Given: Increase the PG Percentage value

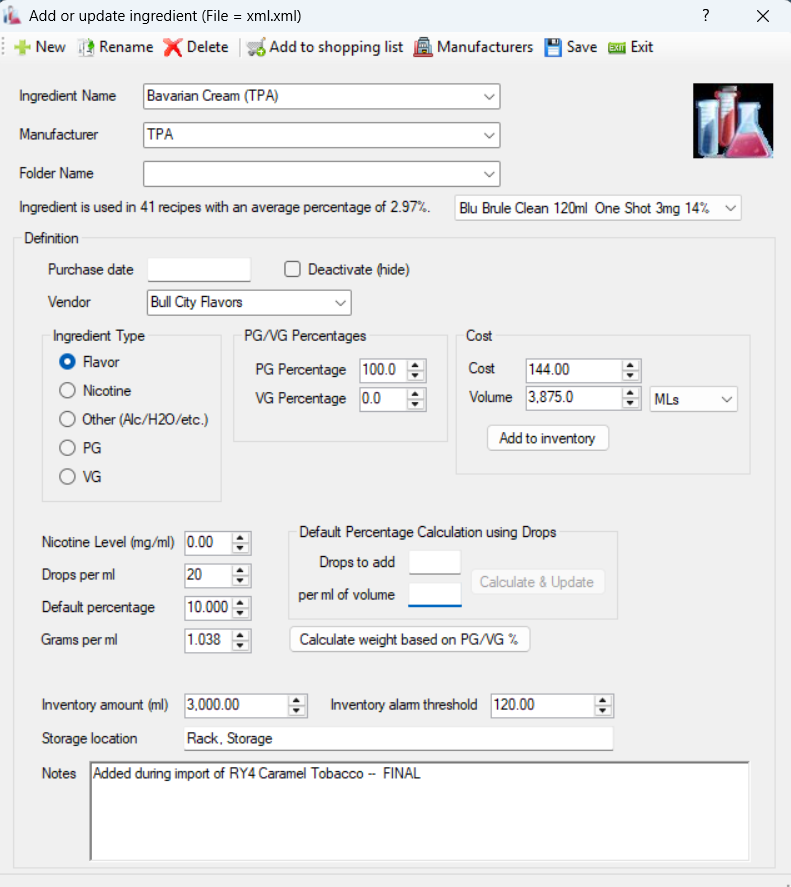Looking at the screenshot, I should pos(415,365).
